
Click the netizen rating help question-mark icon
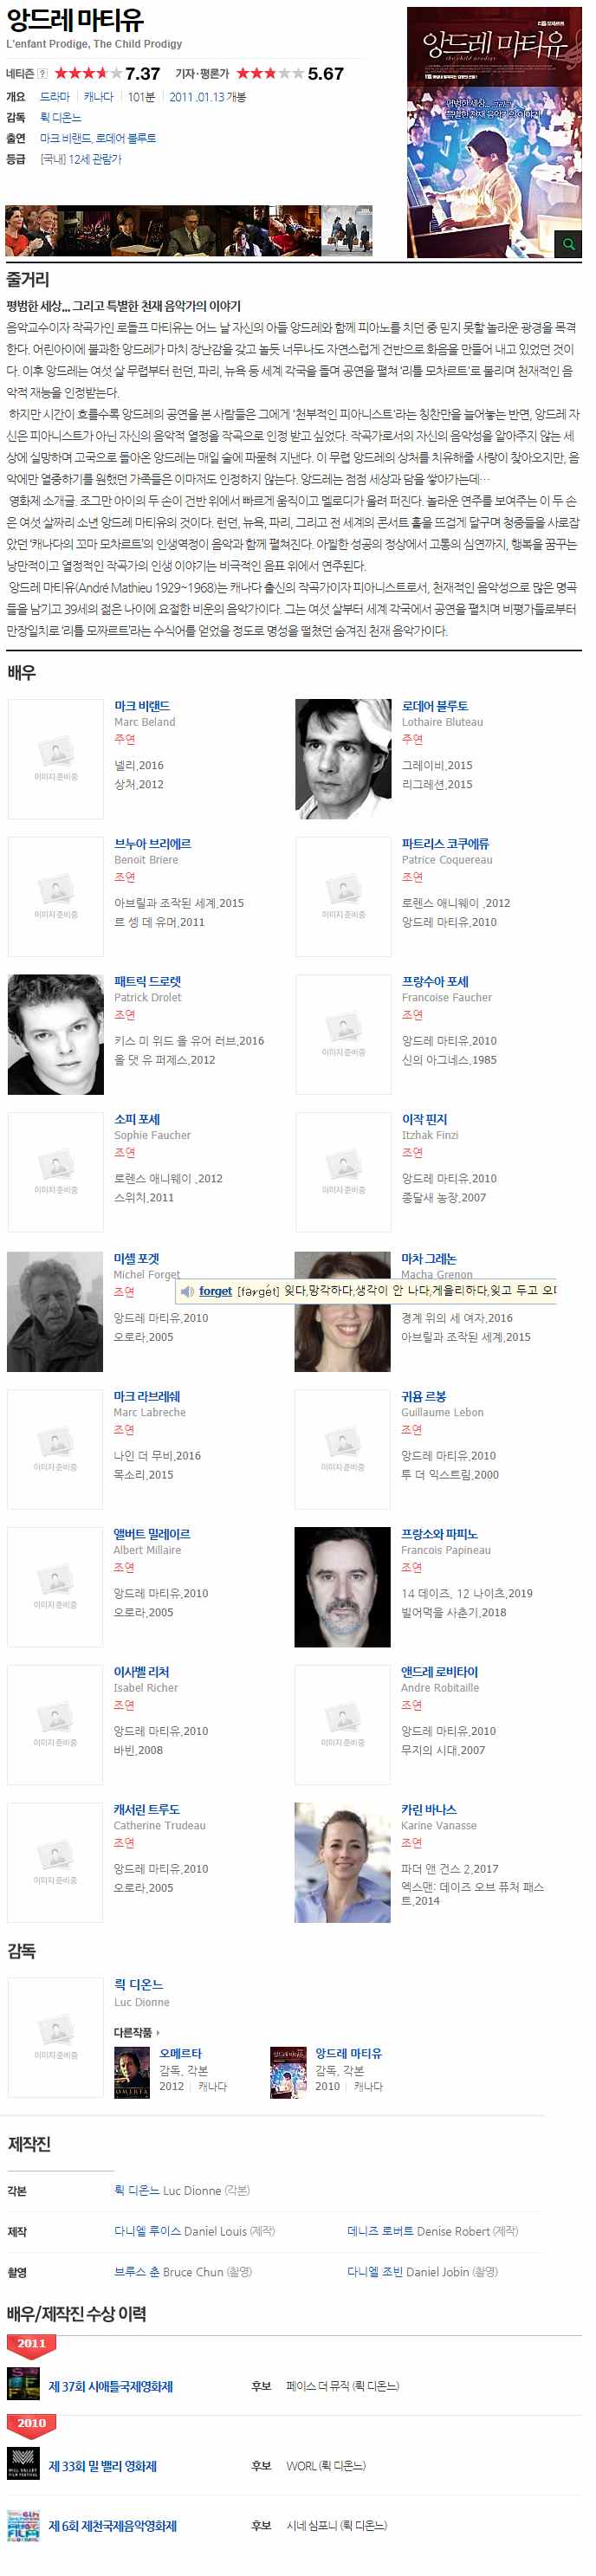tap(42, 74)
